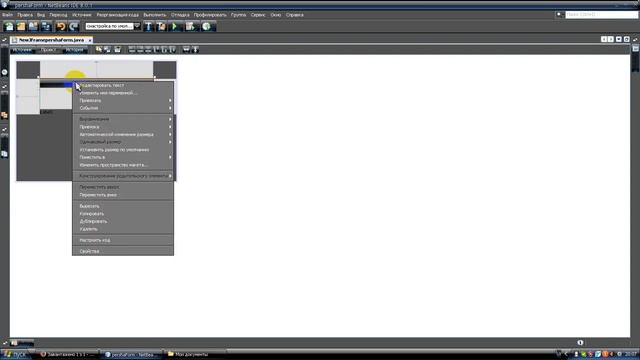
Task: Switch to the Проект design tab
Action: (x=48, y=50)
